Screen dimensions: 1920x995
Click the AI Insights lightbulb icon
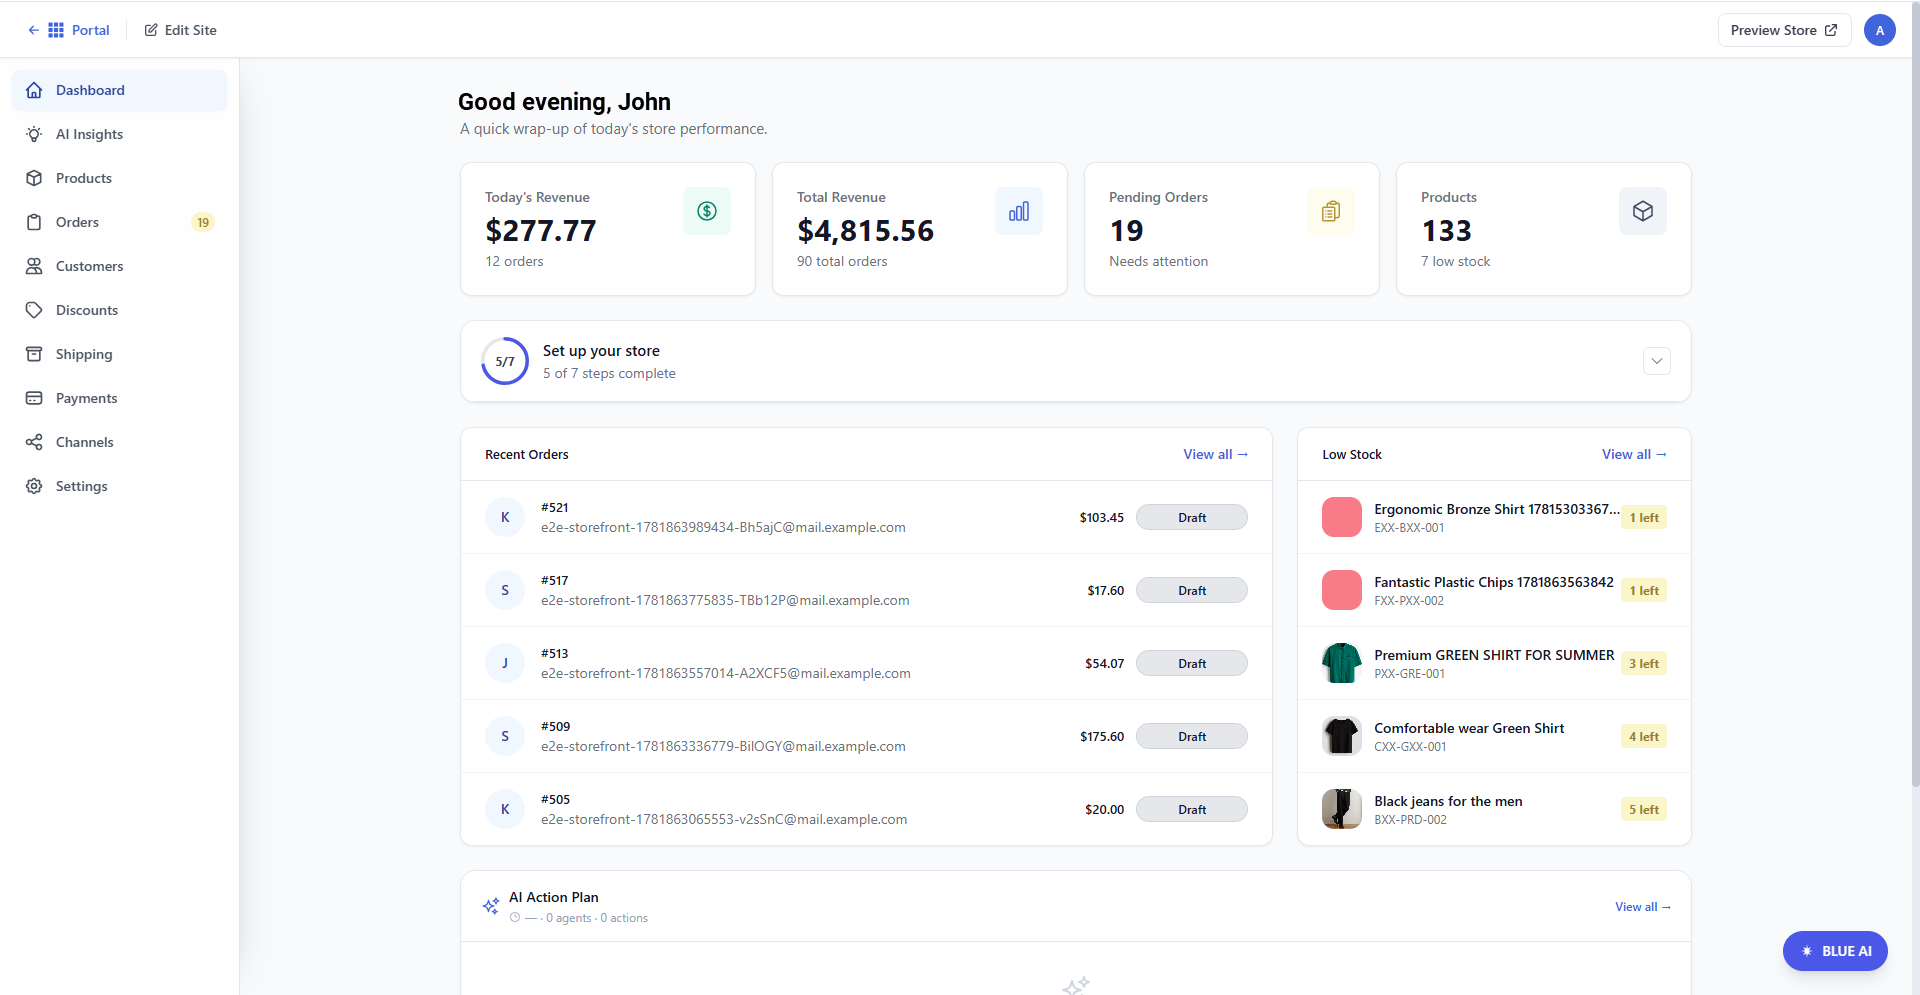coord(34,134)
